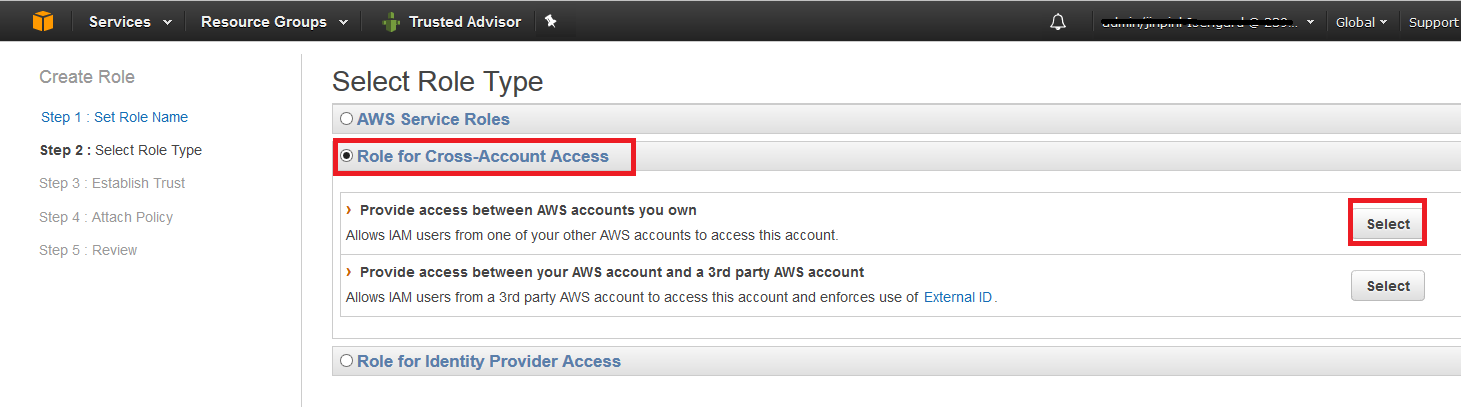Click the pushpin icon in navbar
The width and height of the screenshot is (1461, 407).
(551, 21)
